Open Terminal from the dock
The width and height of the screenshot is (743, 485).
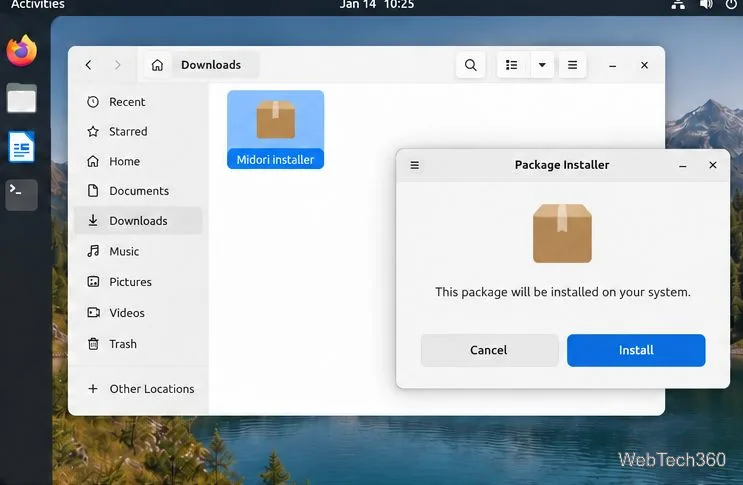click(x=21, y=195)
